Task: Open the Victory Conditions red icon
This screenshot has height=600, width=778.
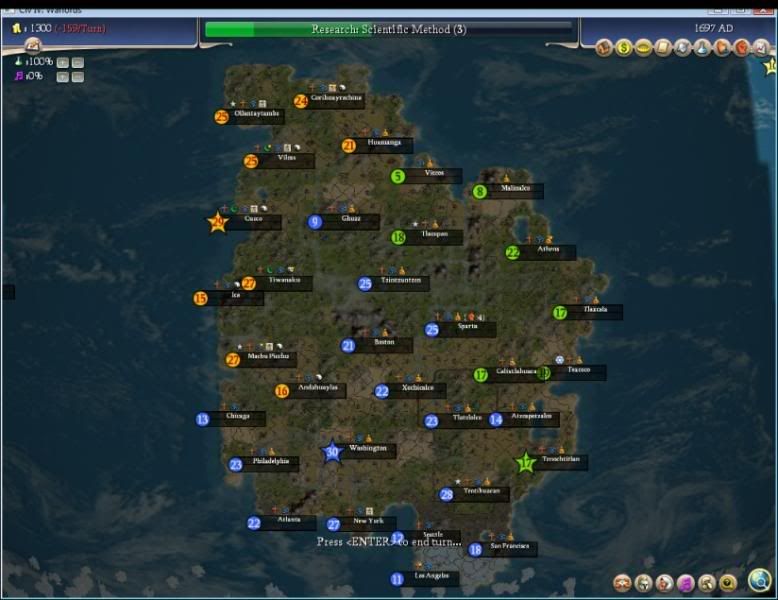Action: click(x=741, y=48)
